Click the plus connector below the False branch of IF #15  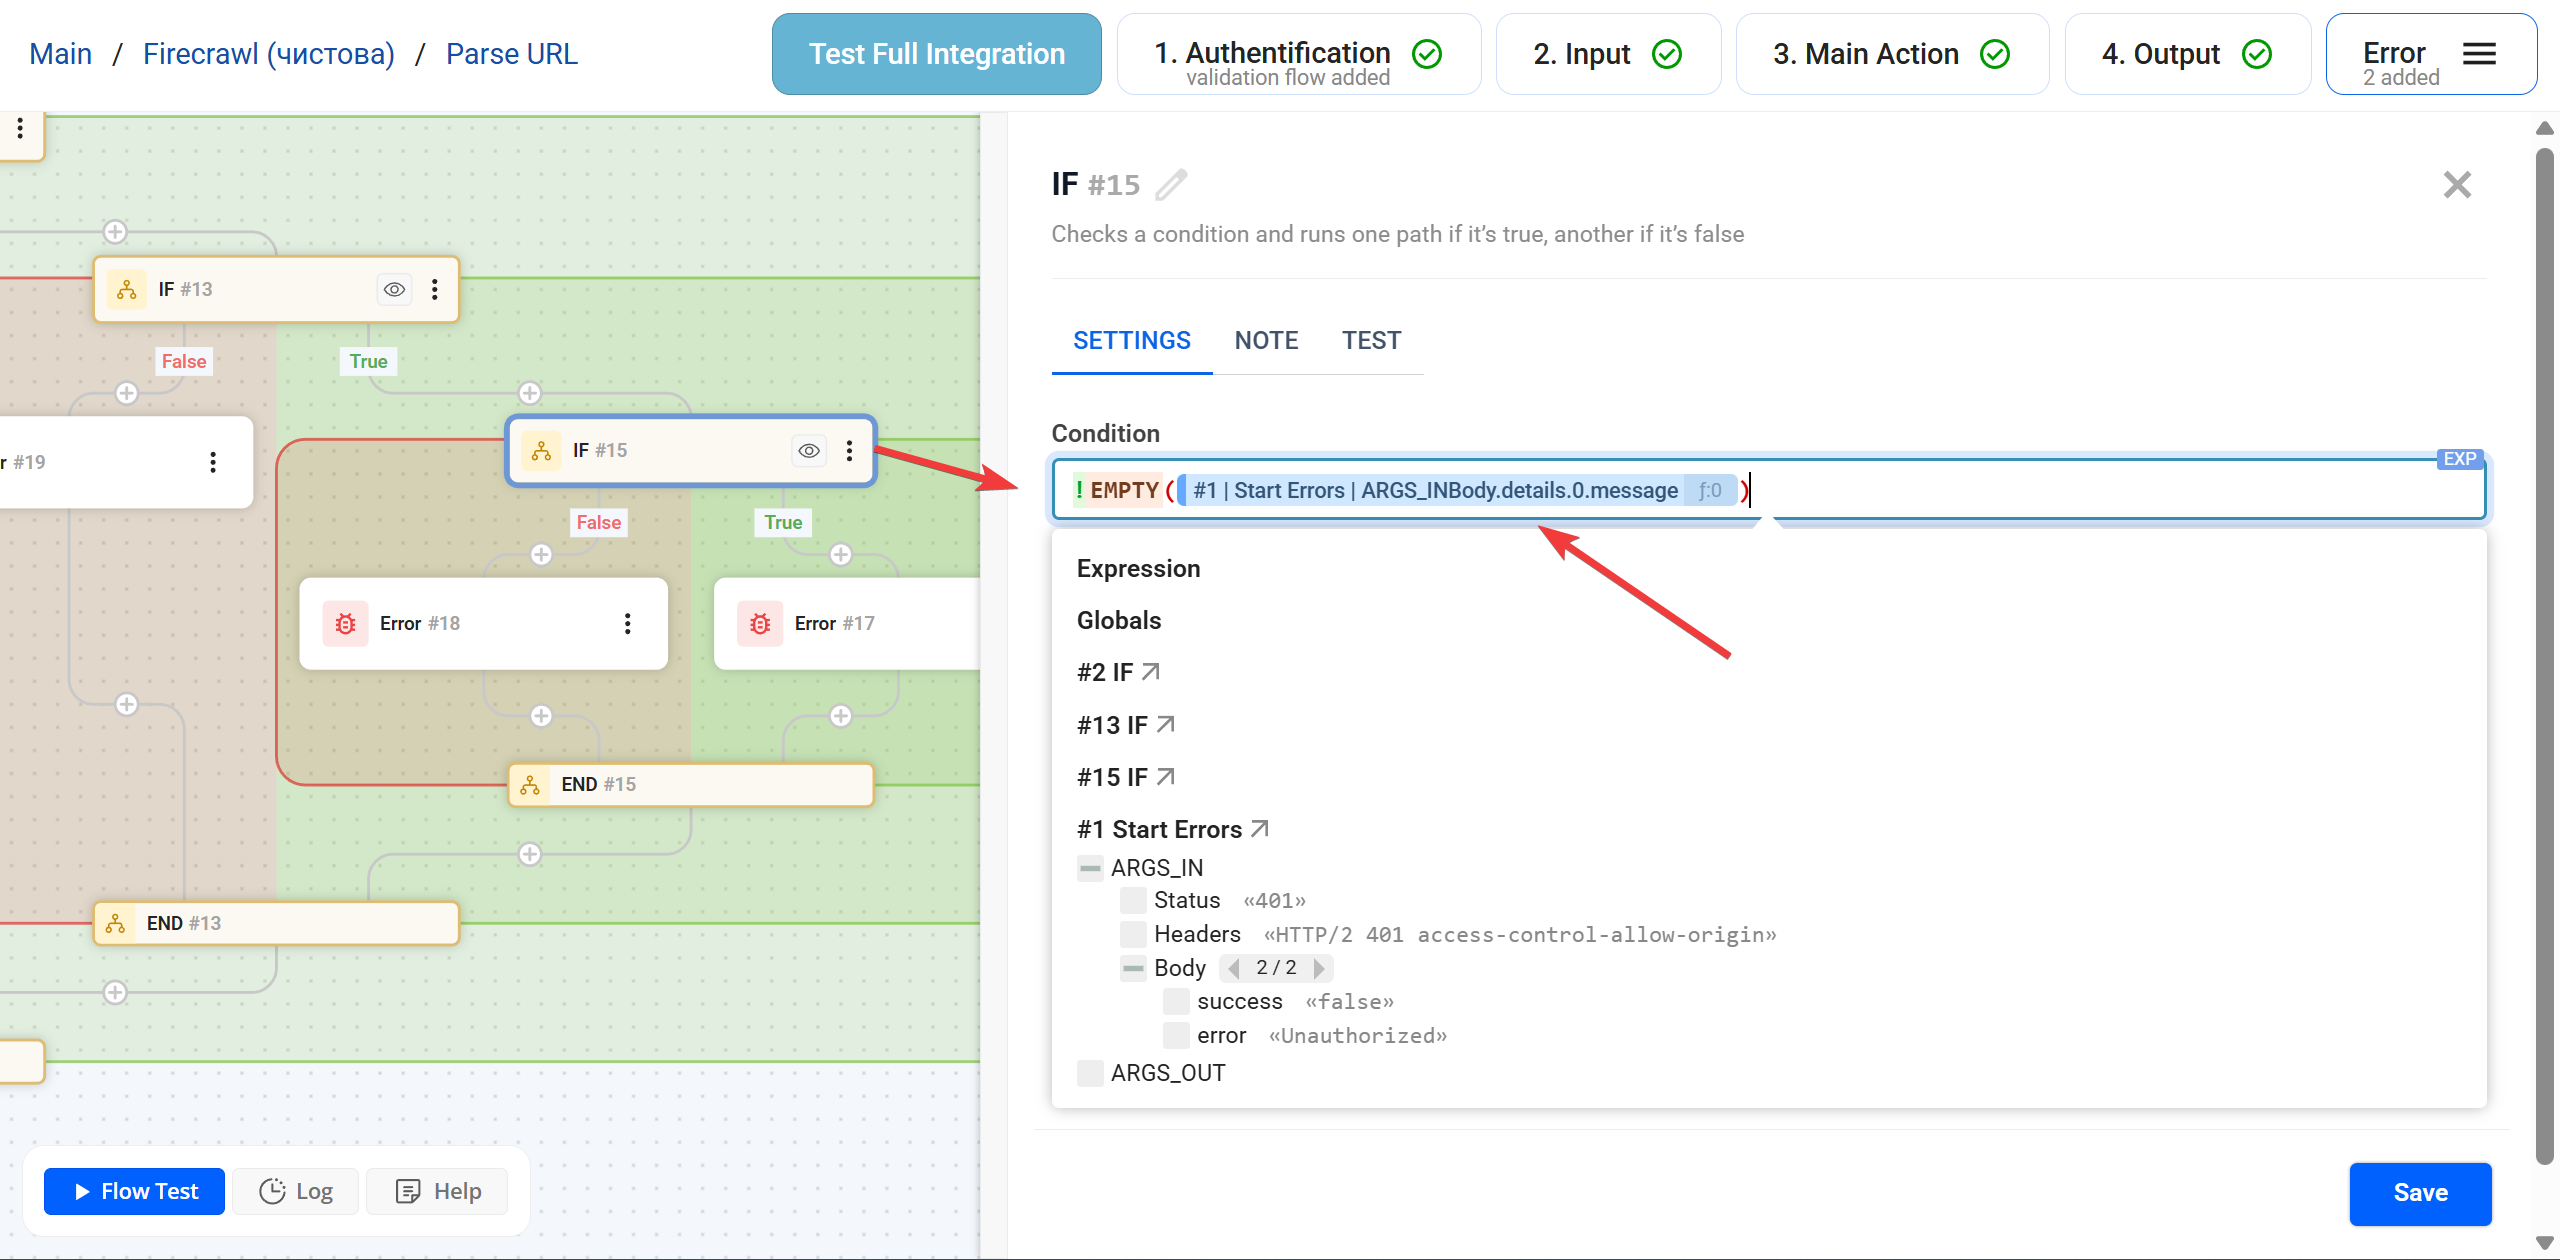[541, 554]
